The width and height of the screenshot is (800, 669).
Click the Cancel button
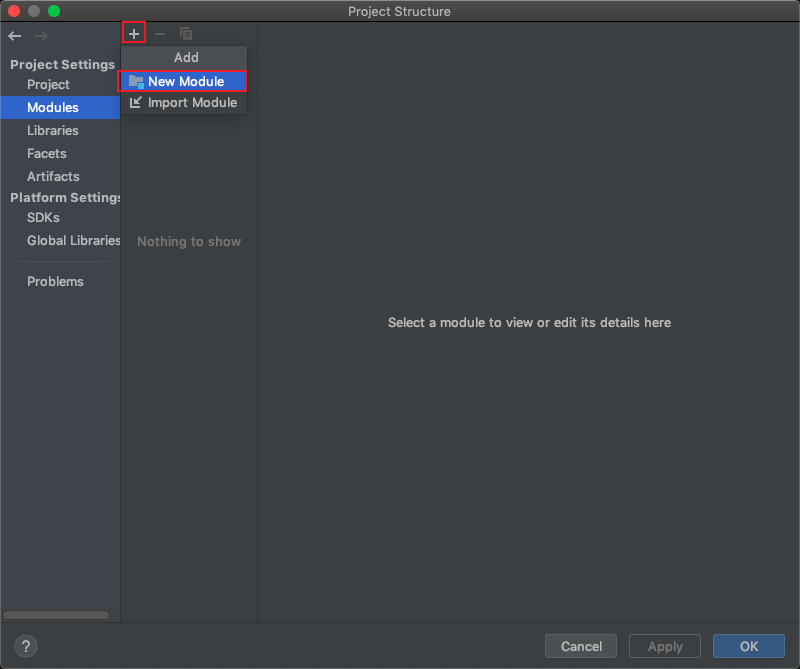[581, 646]
